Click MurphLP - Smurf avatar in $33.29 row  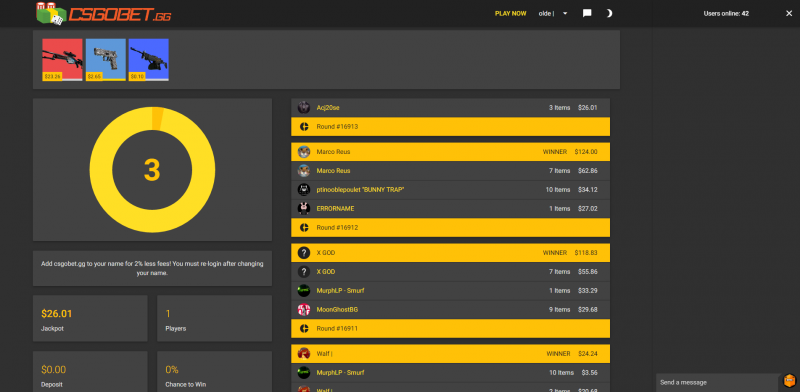coord(304,290)
